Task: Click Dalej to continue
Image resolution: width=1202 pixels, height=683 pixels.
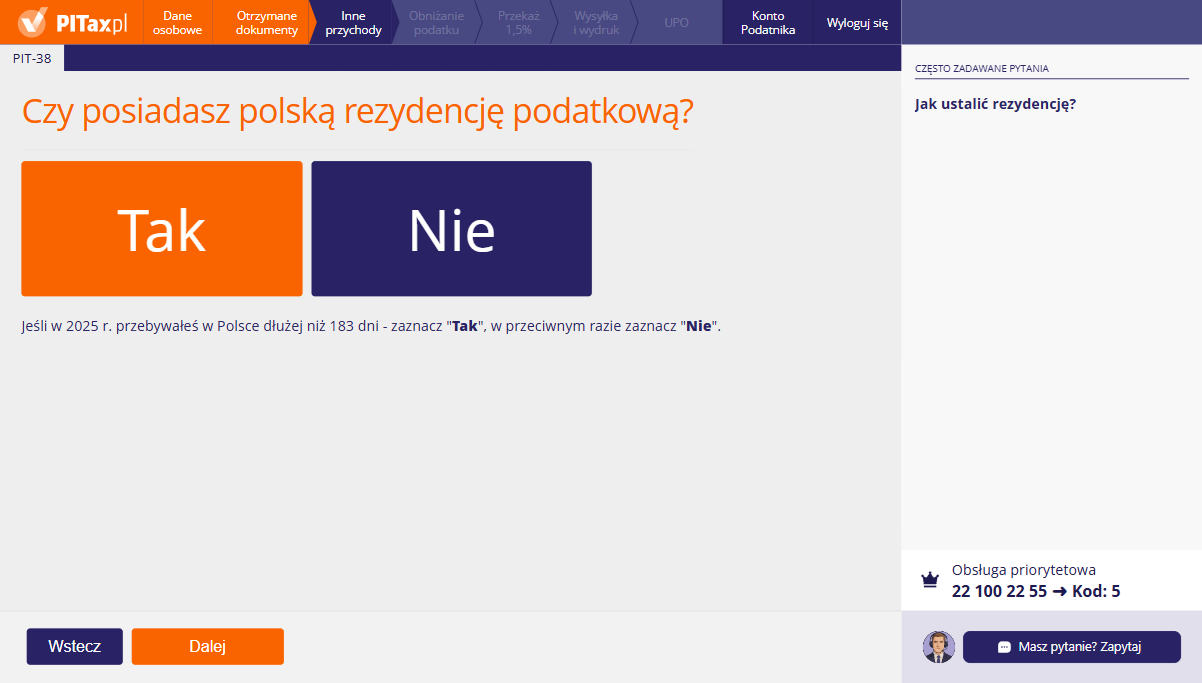Action: coord(207,646)
